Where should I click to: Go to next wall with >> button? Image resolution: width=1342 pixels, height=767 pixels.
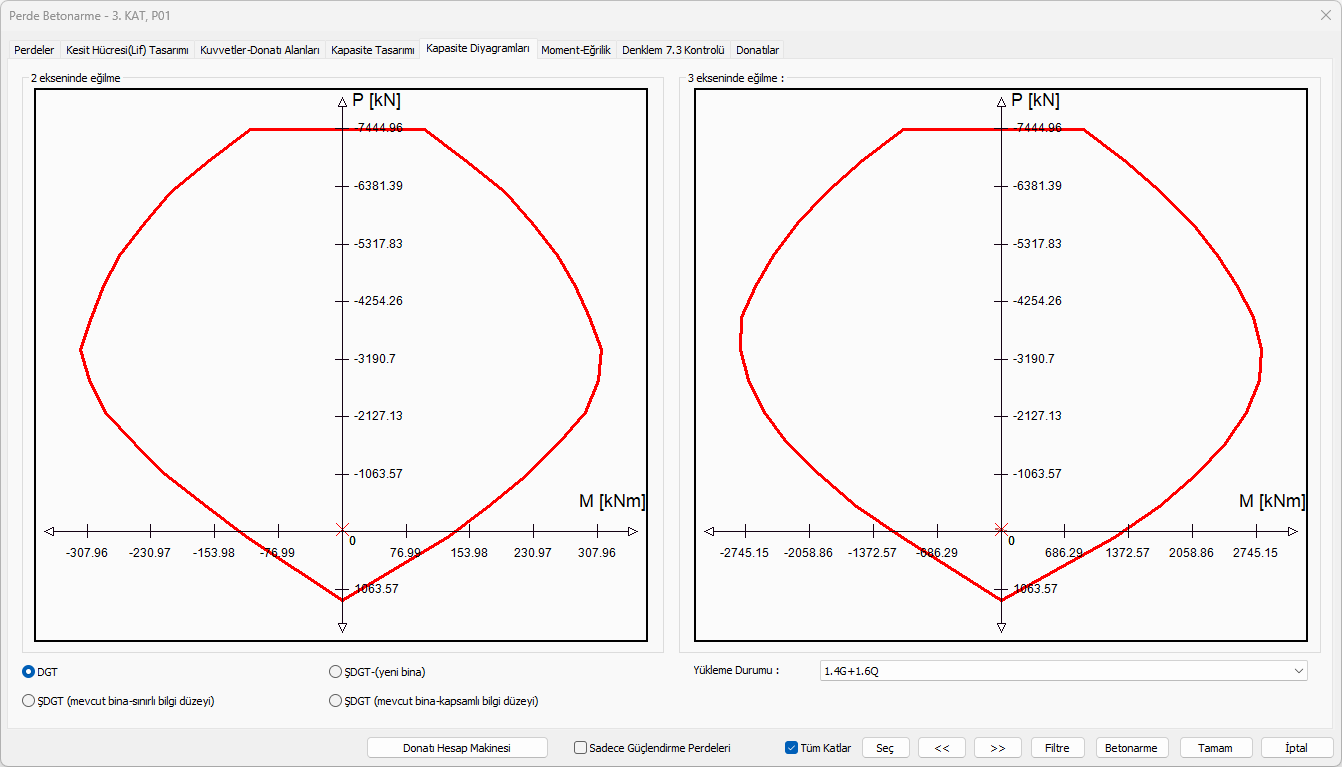[997, 748]
